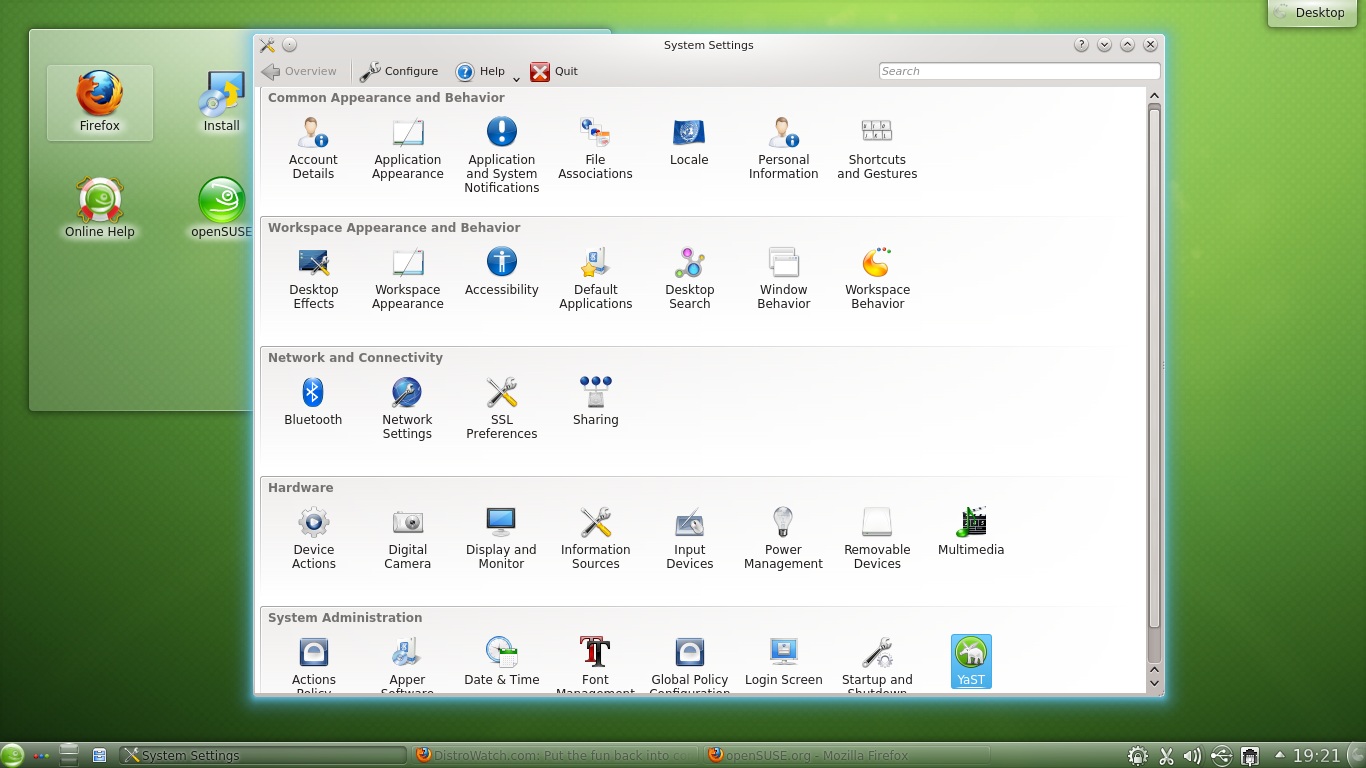Open Digital Camera settings
The width and height of the screenshot is (1366, 768).
(x=407, y=538)
